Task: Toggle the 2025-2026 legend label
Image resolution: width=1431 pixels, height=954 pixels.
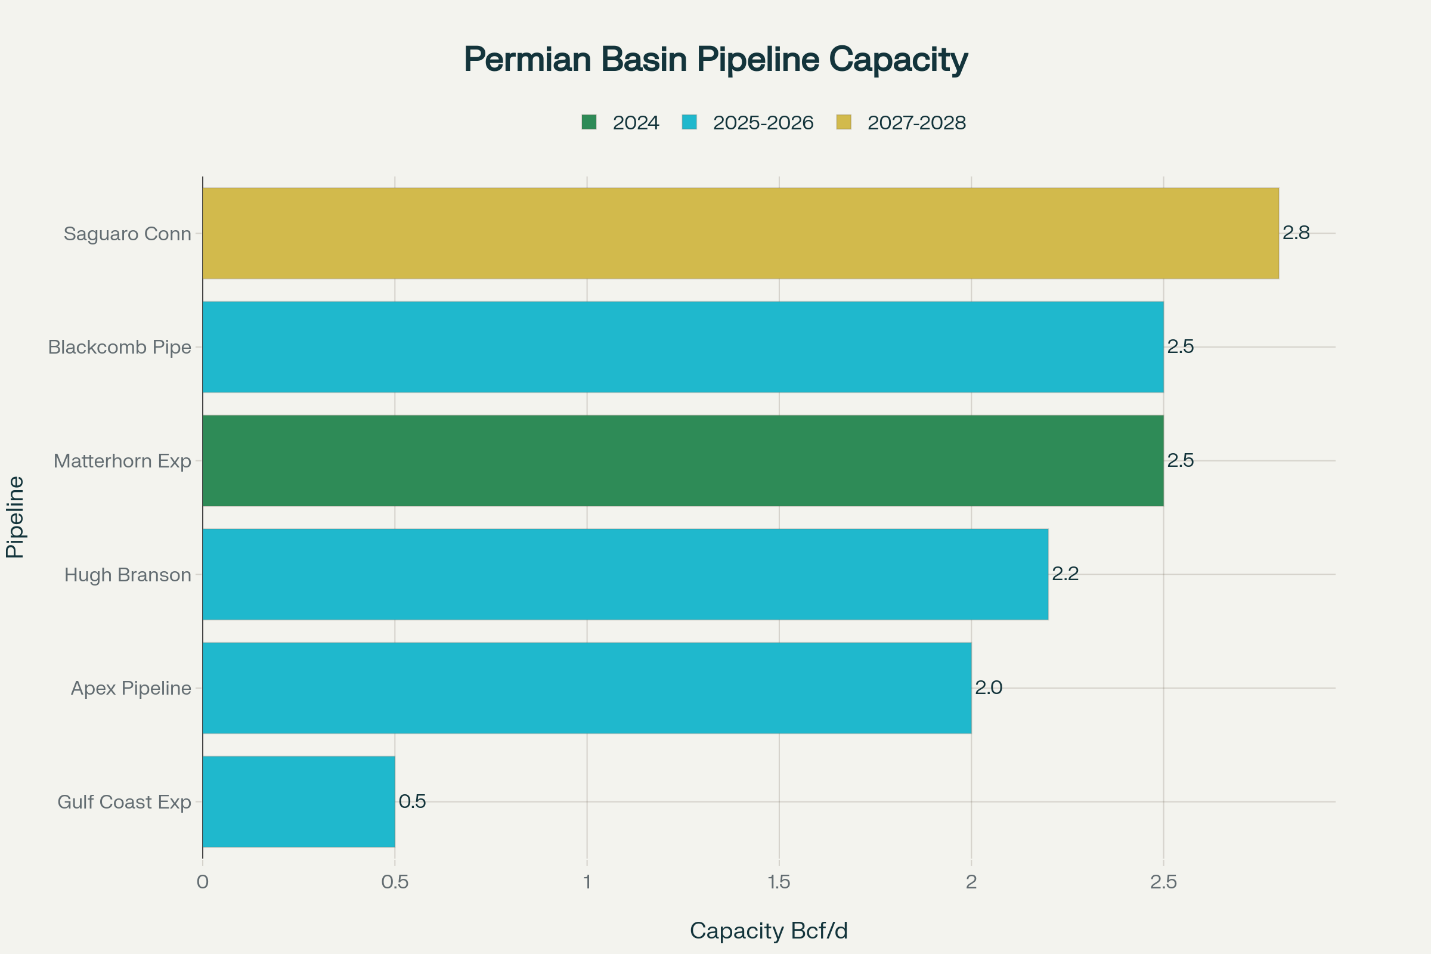Action: pos(763,123)
